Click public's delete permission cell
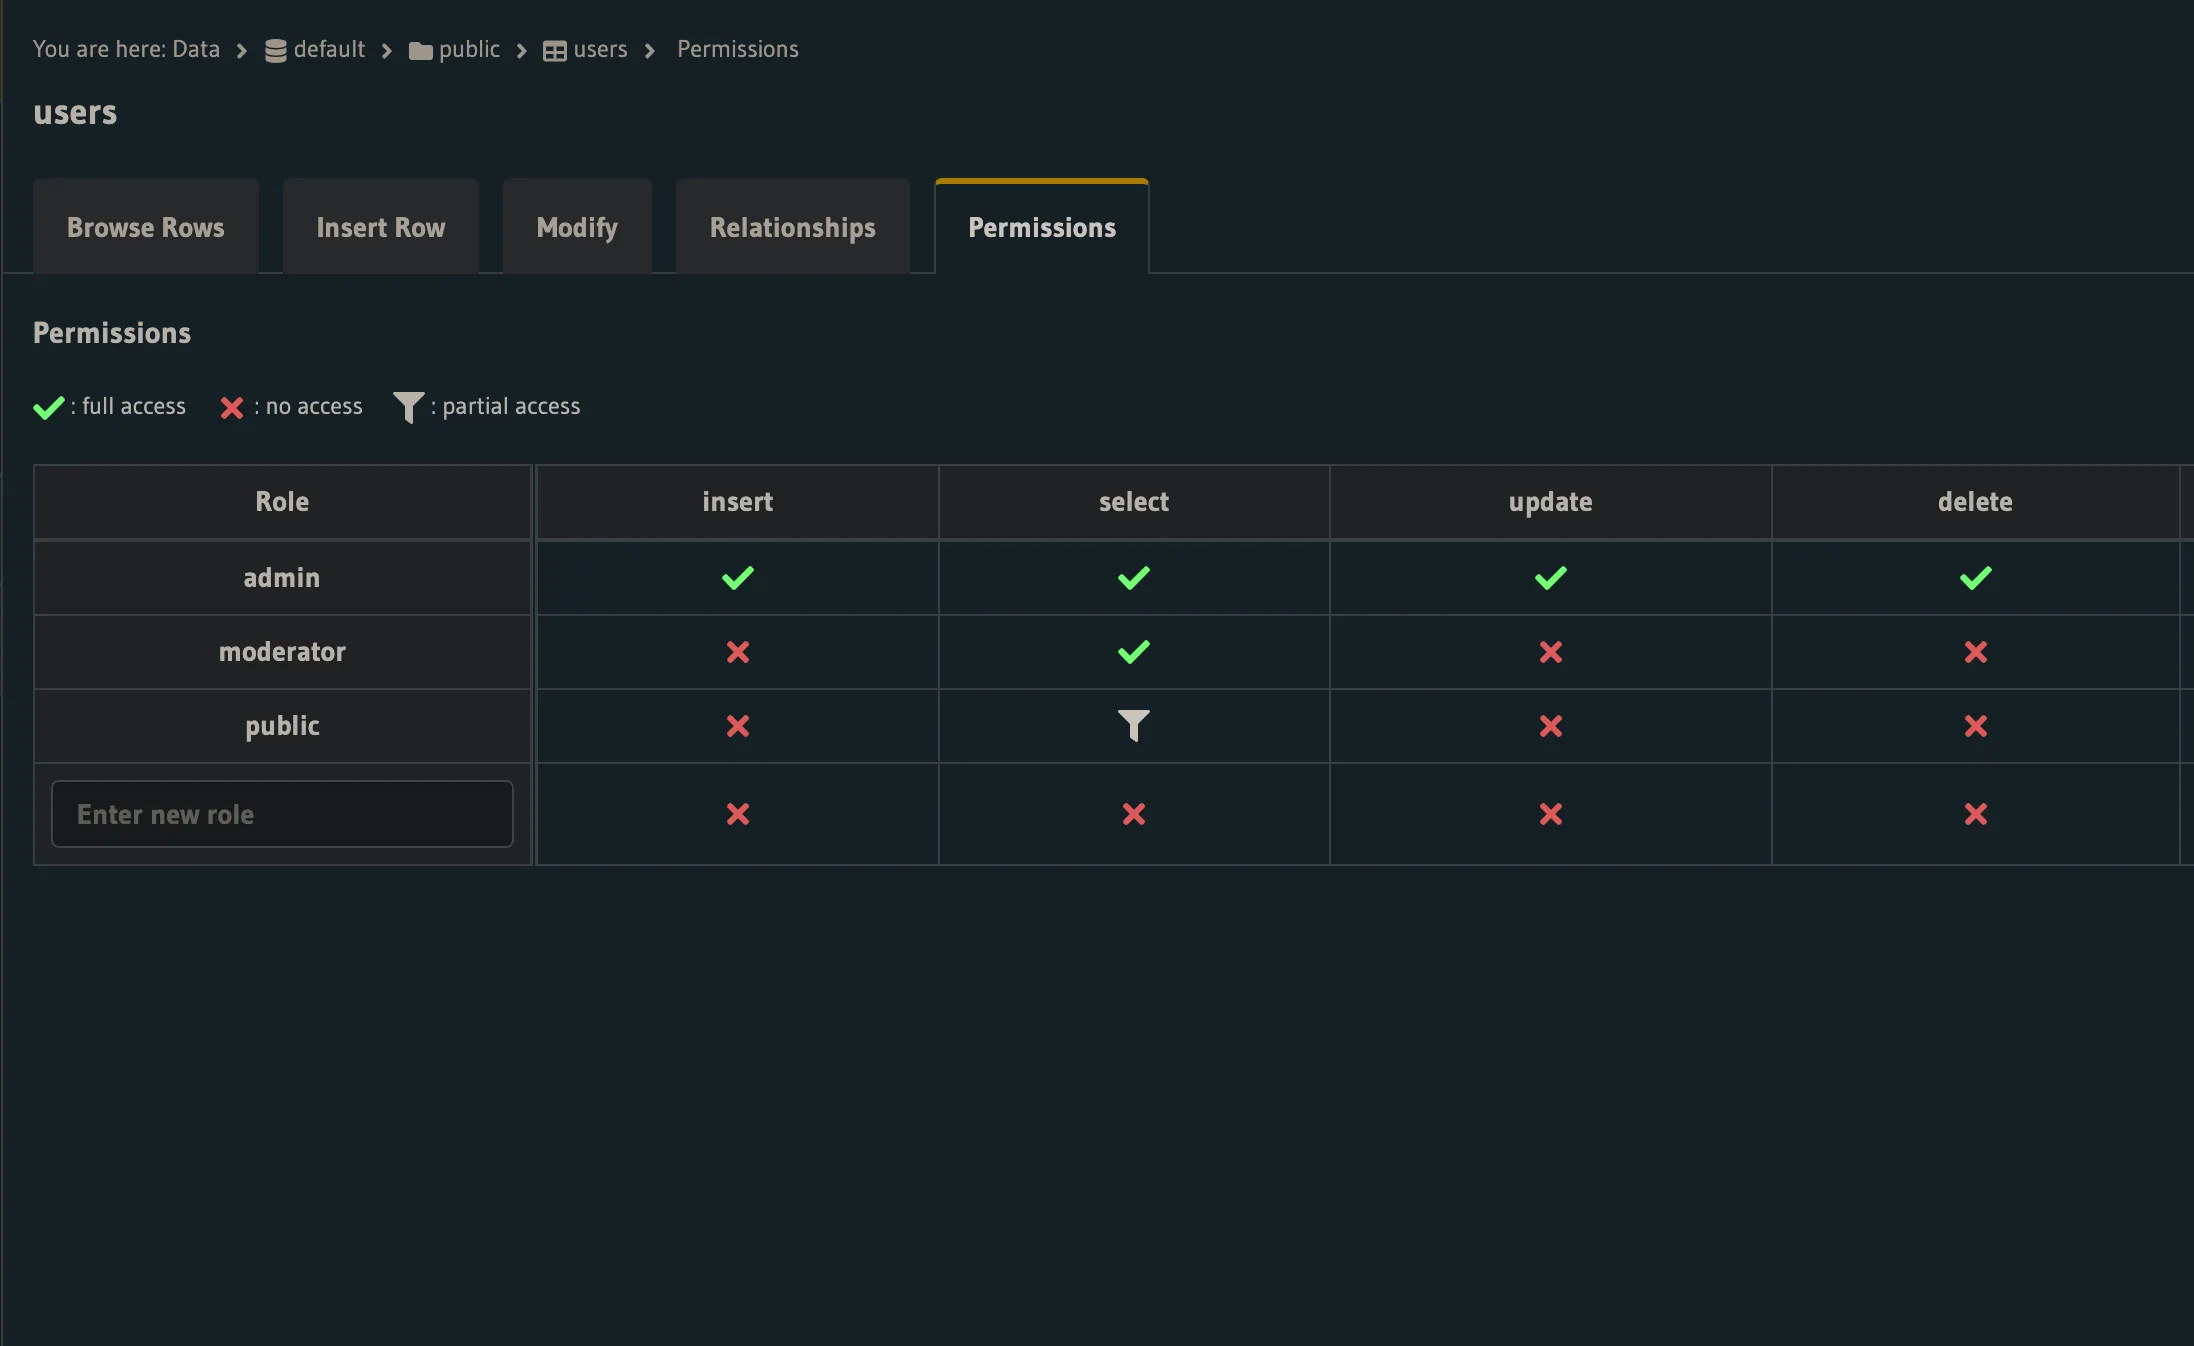The height and width of the screenshot is (1346, 2194). [x=1975, y=726]
